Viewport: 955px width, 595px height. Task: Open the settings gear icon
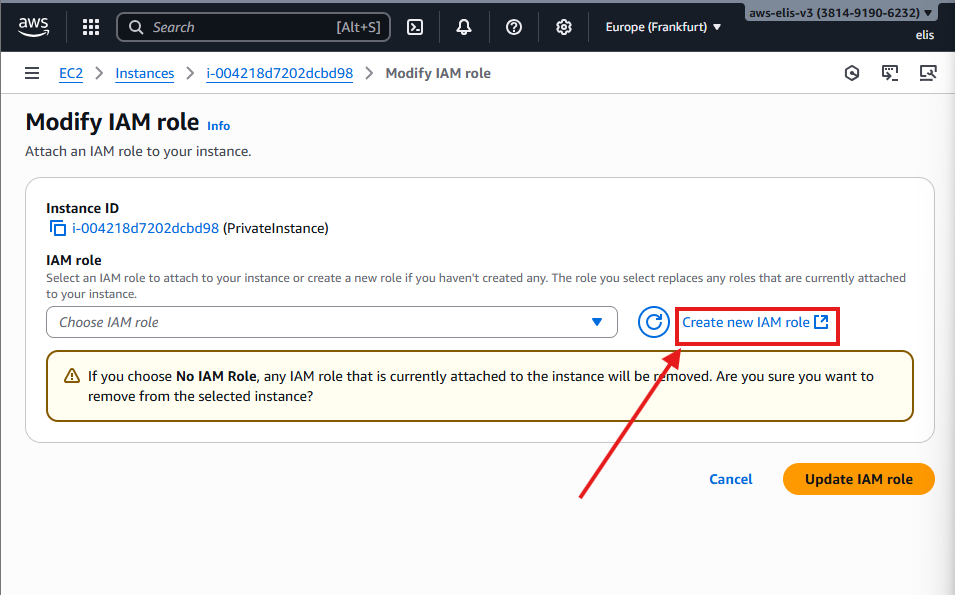[x=564, y=27]
